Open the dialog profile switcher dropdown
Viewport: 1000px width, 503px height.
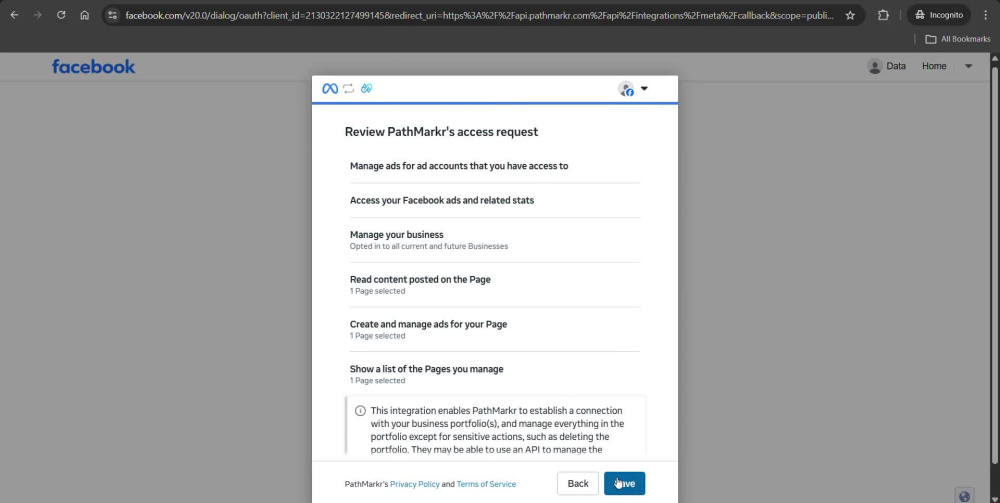(633, 89)
